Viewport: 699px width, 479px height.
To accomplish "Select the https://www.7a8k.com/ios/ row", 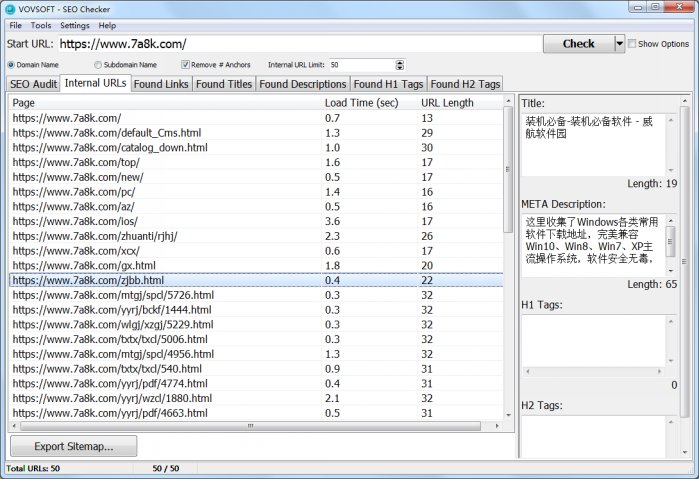I will (256, 221).
